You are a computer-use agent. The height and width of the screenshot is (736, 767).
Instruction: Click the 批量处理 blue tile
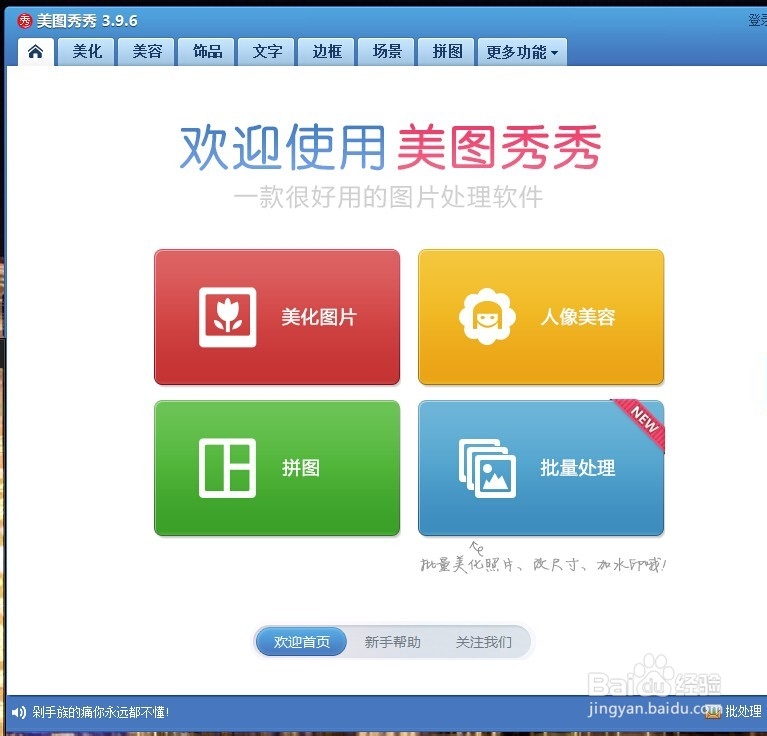[x=541, y=468]
